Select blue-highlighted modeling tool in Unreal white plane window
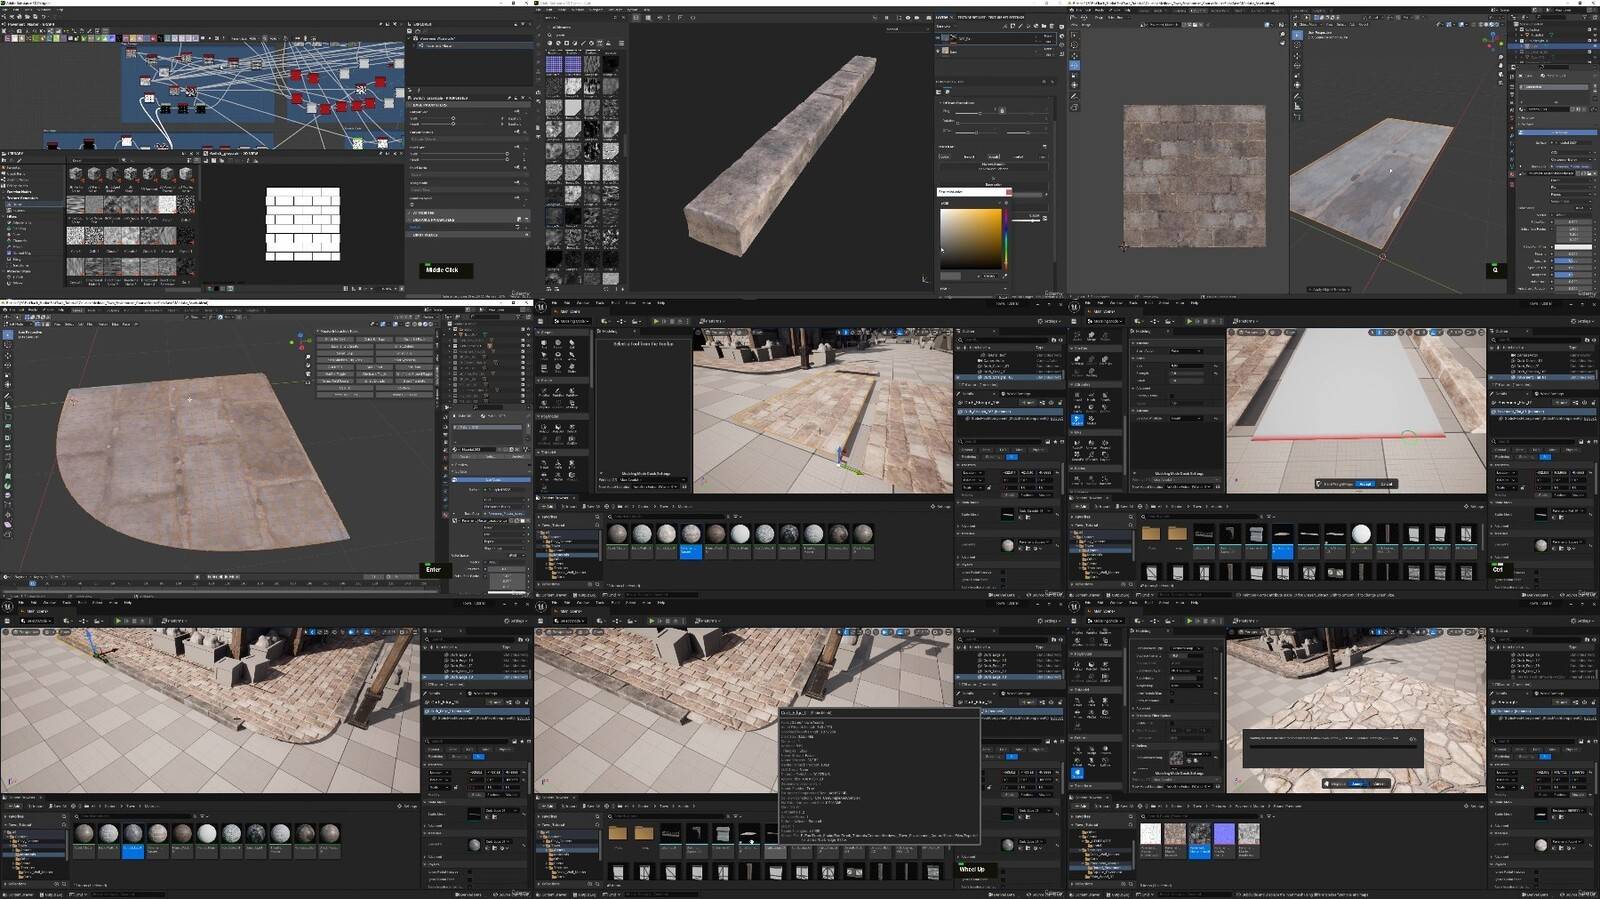The height and width of the screenshot is (899, 1600). coord(1077,419)
